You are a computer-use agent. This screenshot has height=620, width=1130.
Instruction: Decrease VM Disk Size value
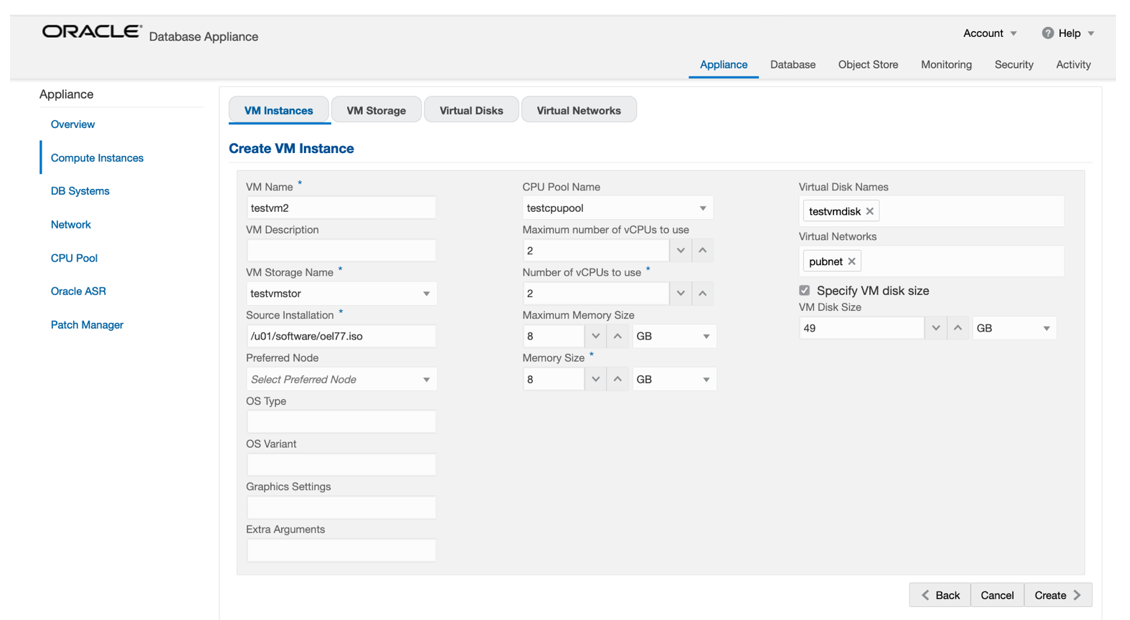[x=936, y=328]
